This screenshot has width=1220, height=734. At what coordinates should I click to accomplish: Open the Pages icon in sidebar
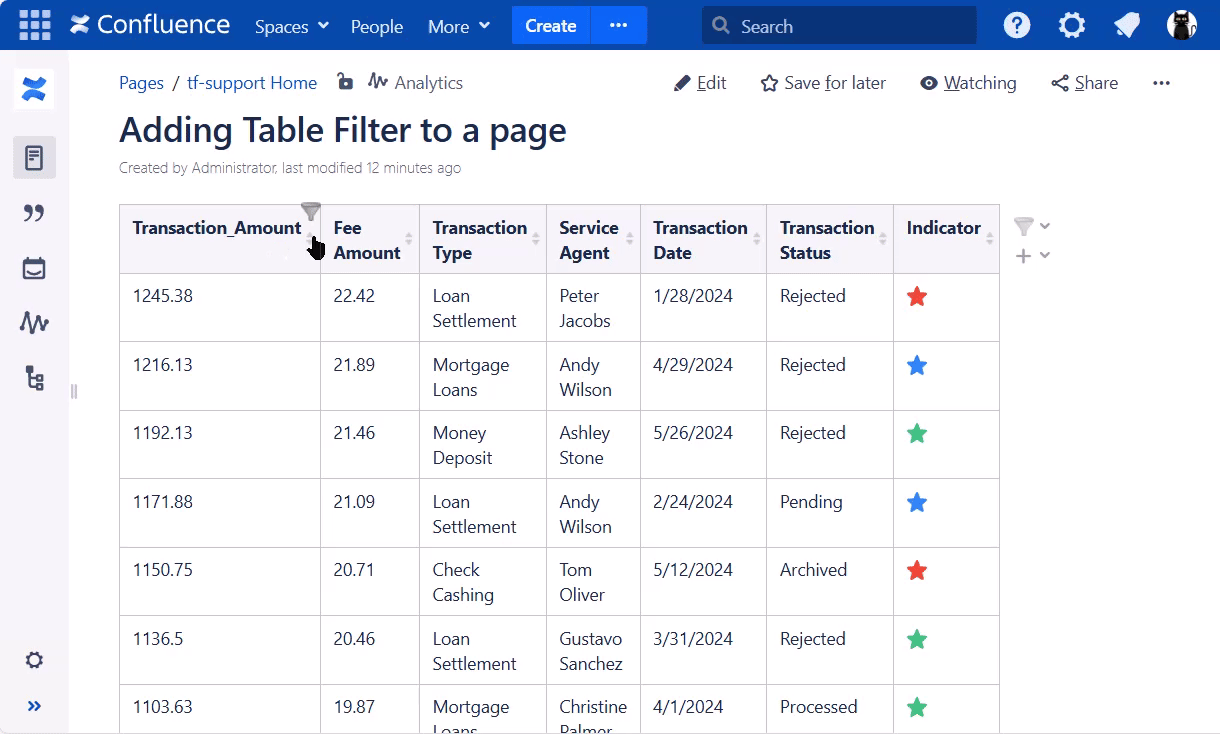pos(34,158)
